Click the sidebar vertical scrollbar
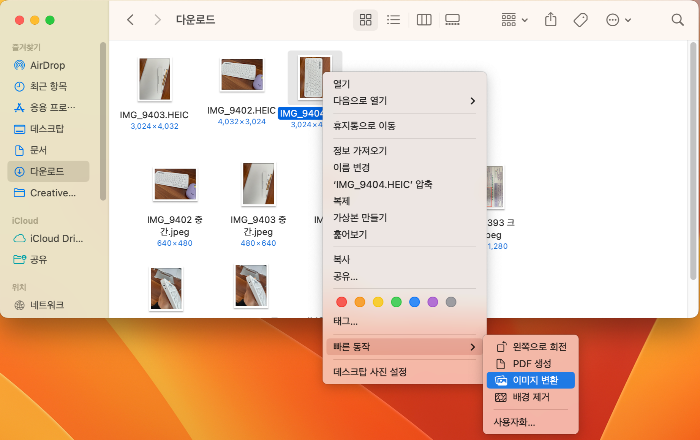 (x=103, y=121)
